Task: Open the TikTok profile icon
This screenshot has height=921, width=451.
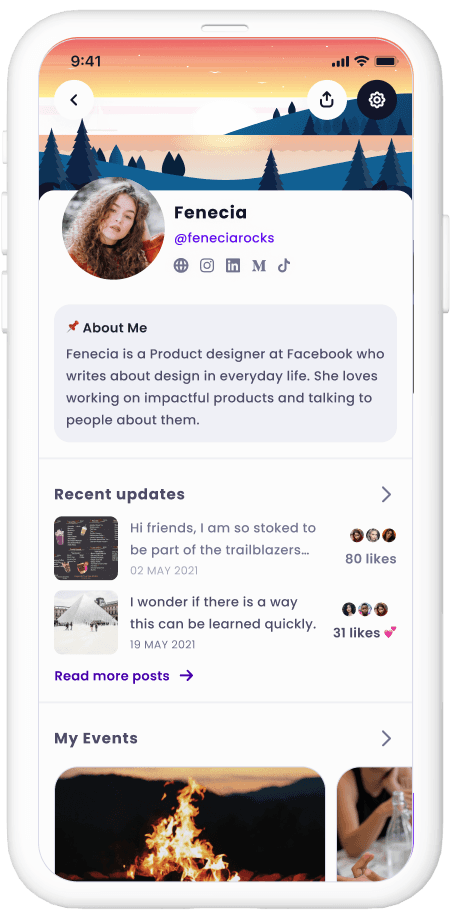Action: click(x=284, y=265)
